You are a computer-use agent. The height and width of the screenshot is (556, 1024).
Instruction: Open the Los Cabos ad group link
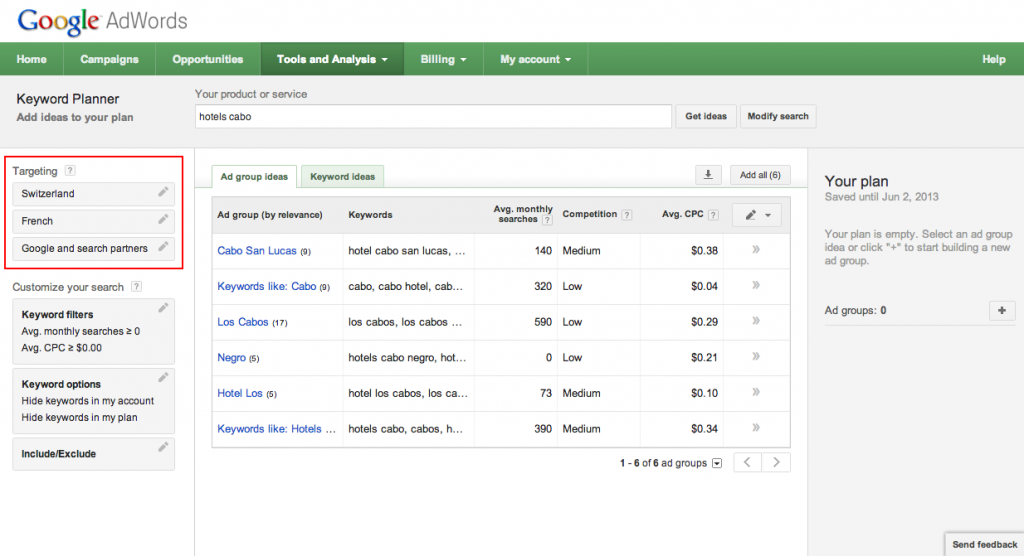pos(243,321)
